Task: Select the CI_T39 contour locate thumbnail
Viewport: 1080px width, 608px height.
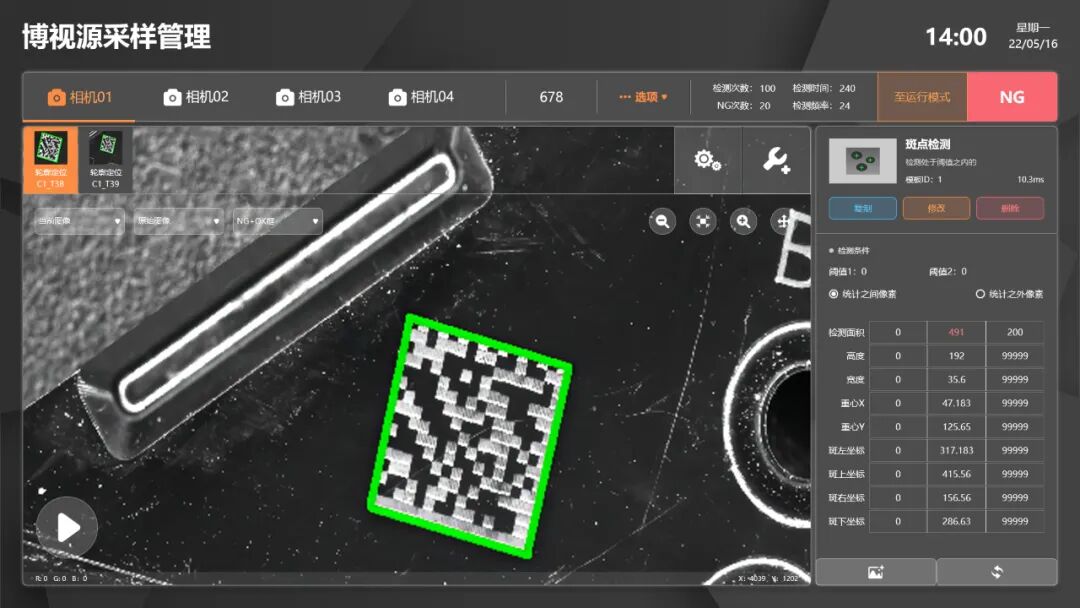Action: point(106,160)
